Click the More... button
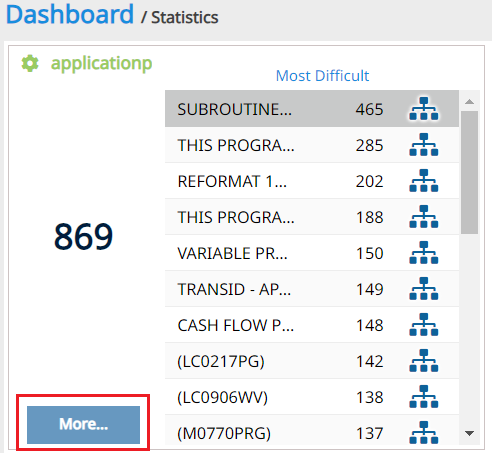The image size is (492, 453). click(x=83, y=425)
